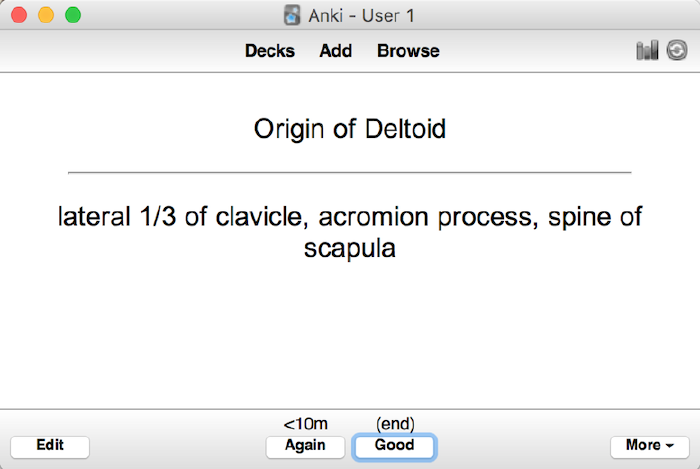Viewport: 700px width, 469px height.
Task: Click the Anki app icon in title bar
Action: pos(293,15)
